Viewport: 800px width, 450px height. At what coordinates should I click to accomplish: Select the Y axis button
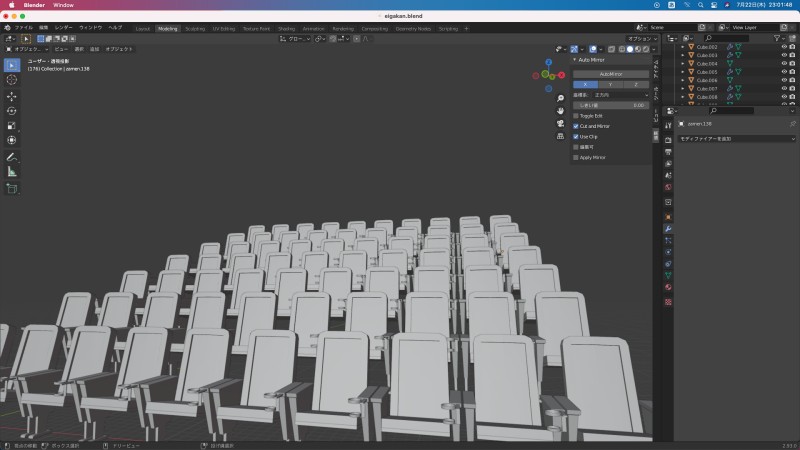pos(610,84)
